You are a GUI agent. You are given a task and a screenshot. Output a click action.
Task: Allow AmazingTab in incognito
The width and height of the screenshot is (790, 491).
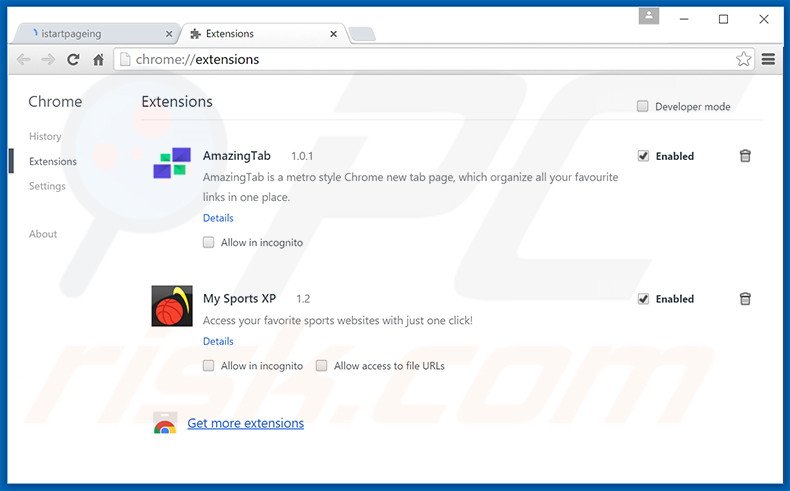click(x=209, y=242)
